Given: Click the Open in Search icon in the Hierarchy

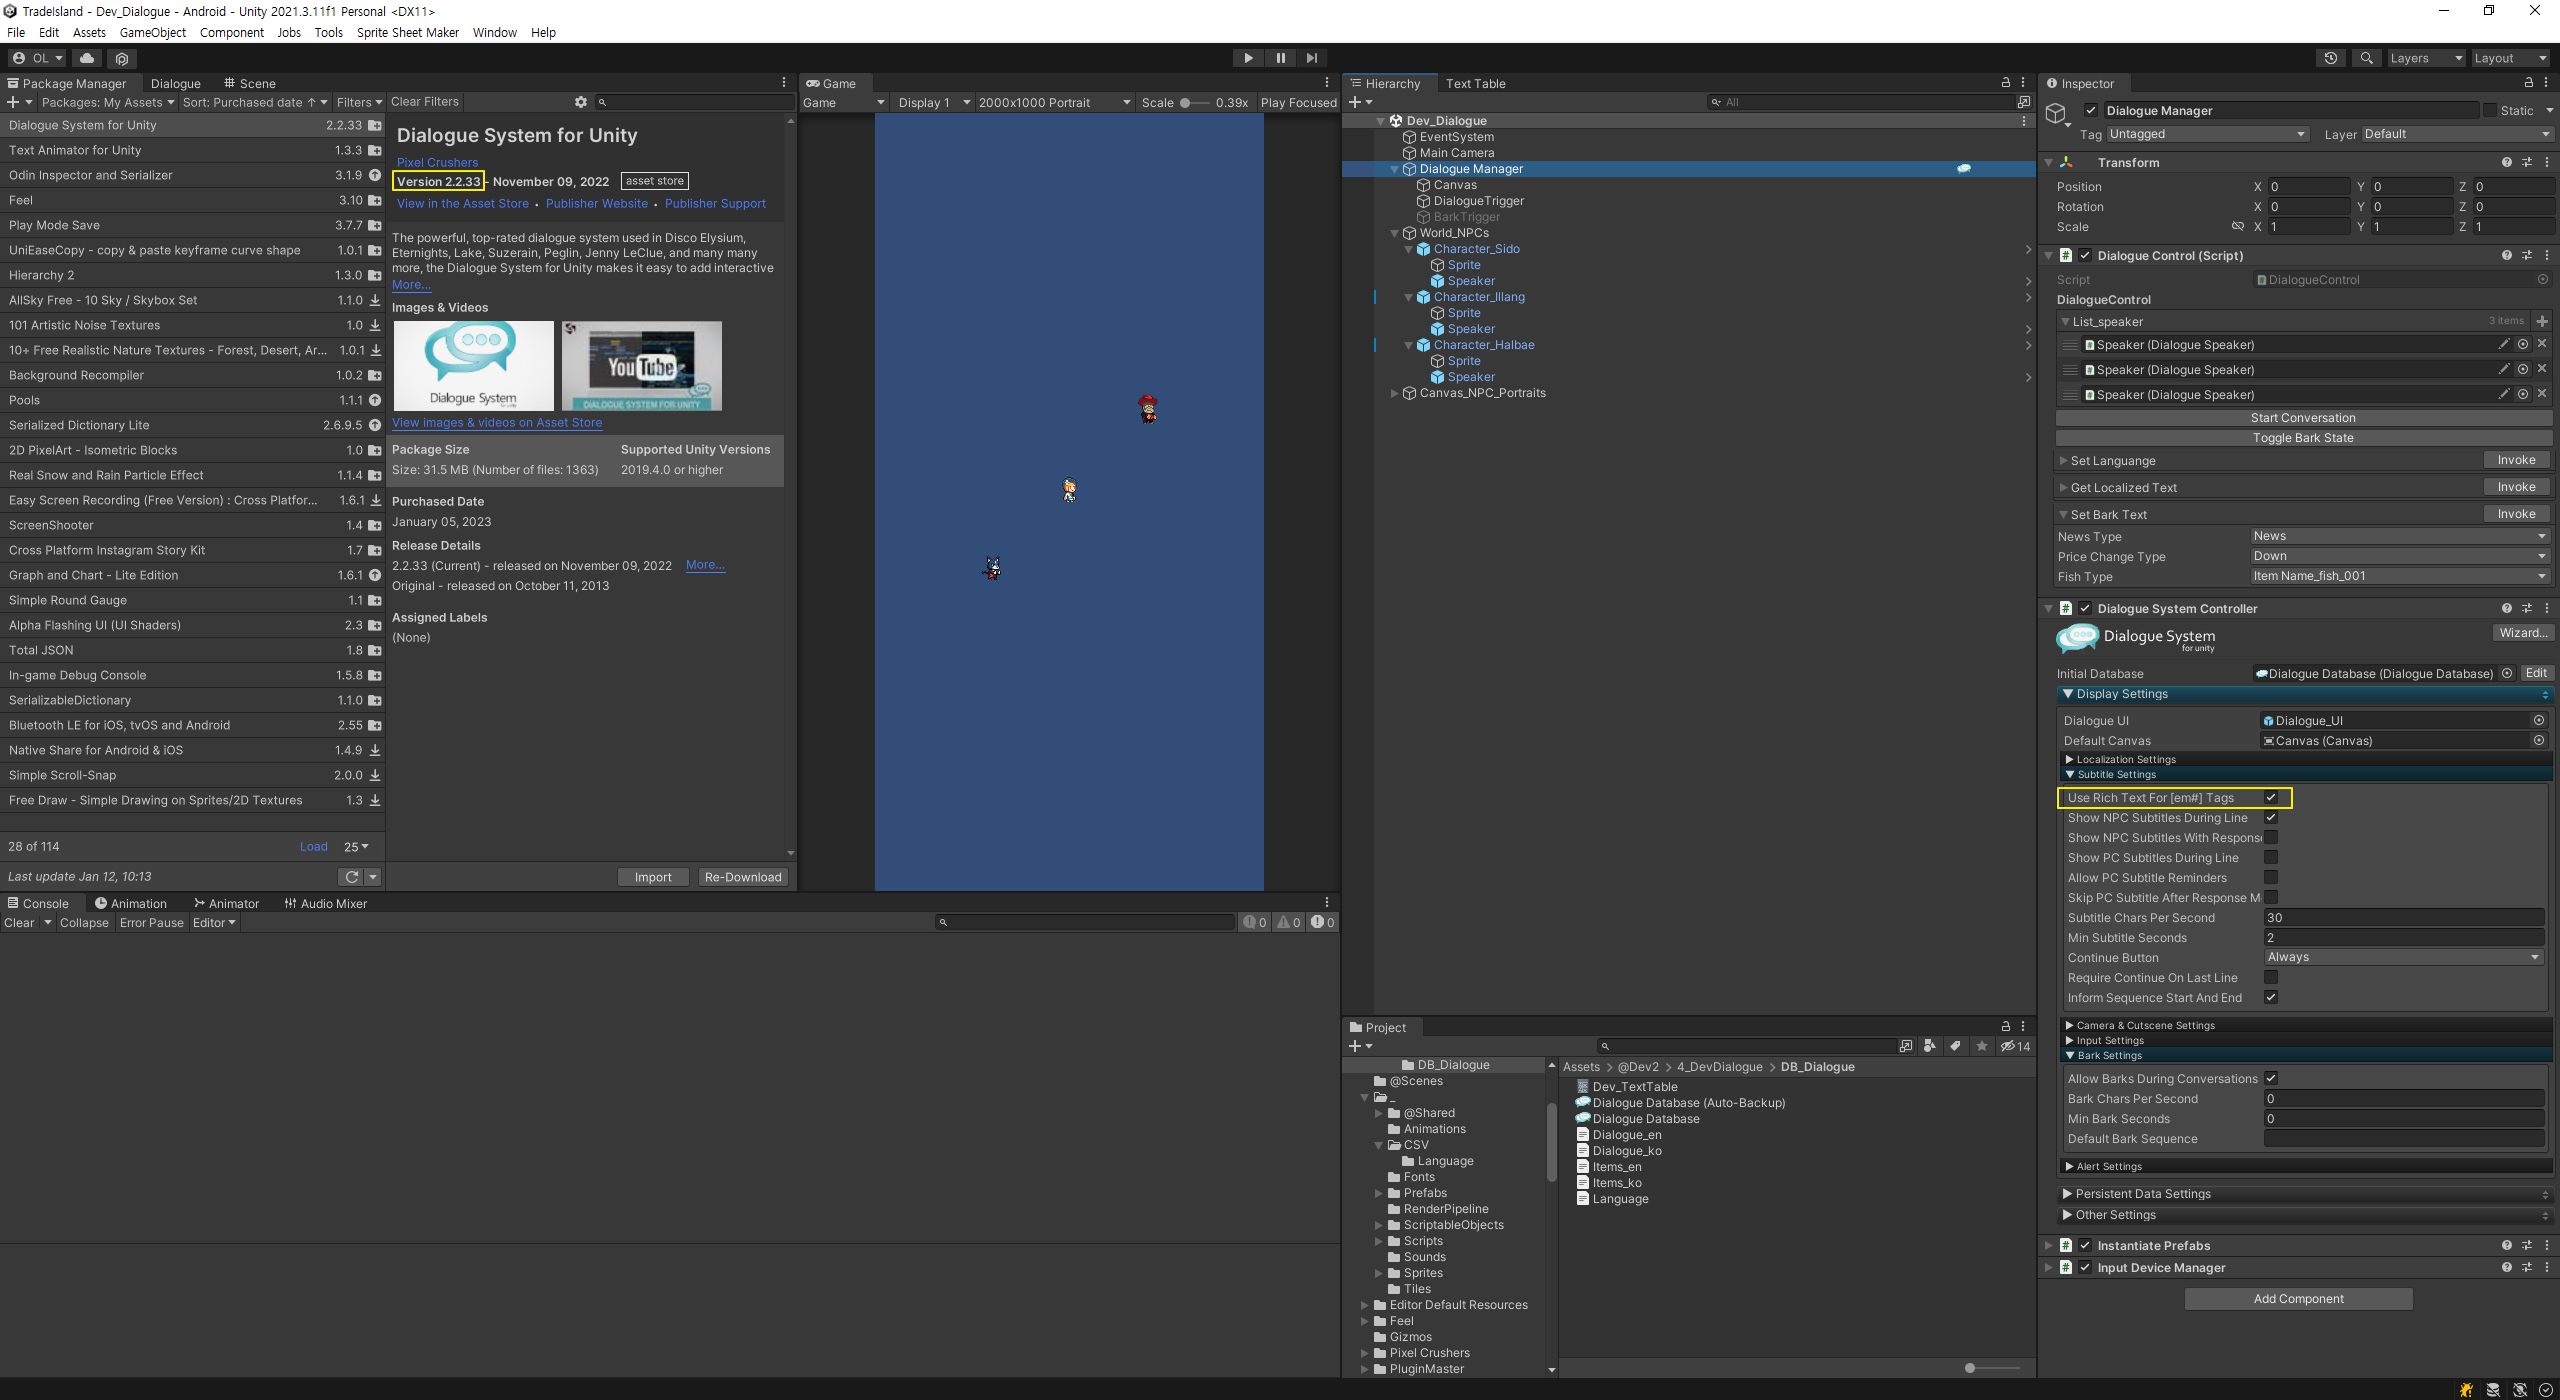Looking at the screenshot, I should tap(2024, 102).
